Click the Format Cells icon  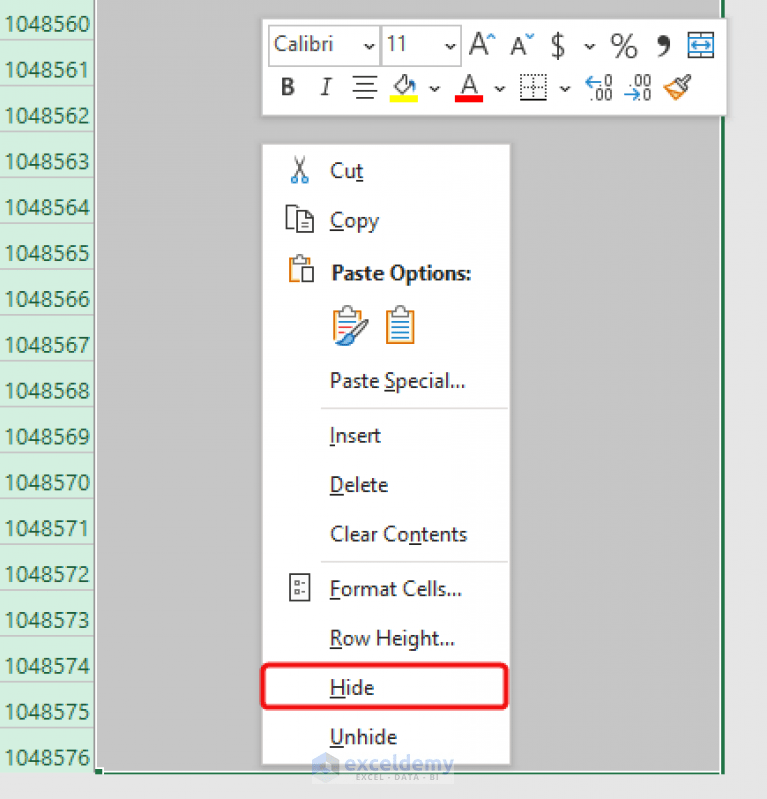click(300, 588)
